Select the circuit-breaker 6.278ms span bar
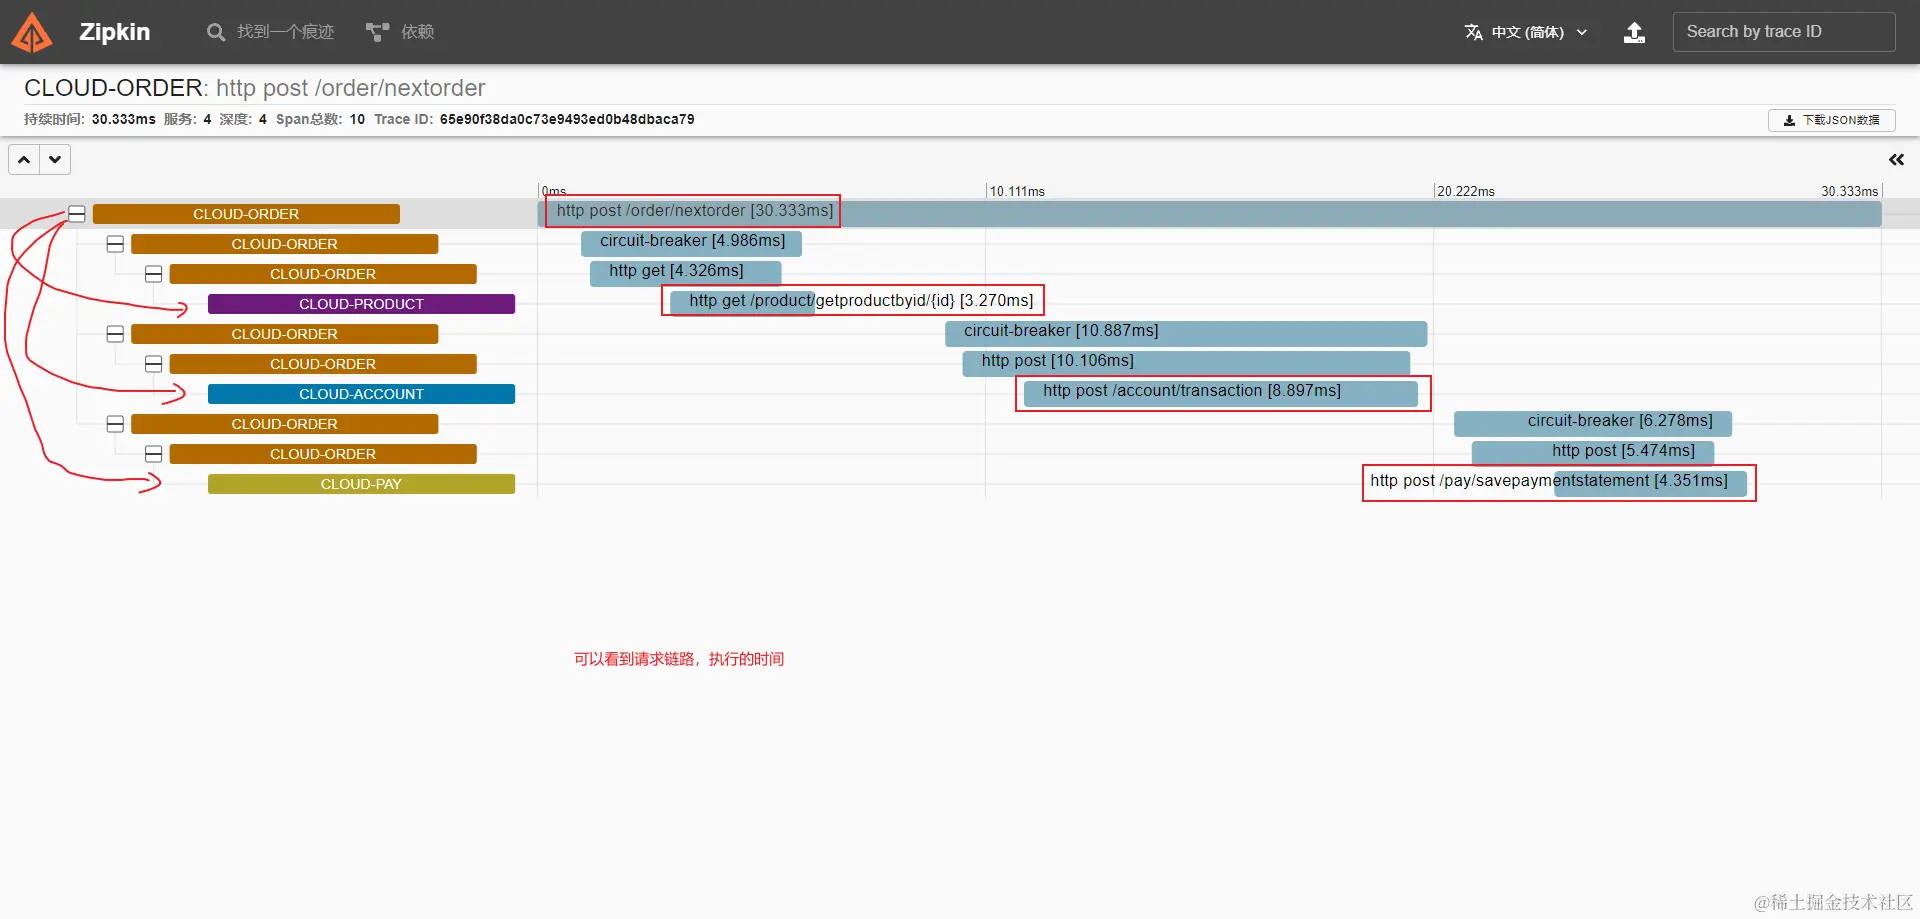The width and height of the screenshot is (1920, 919). pyautogui.click(x=1593, y=423)
